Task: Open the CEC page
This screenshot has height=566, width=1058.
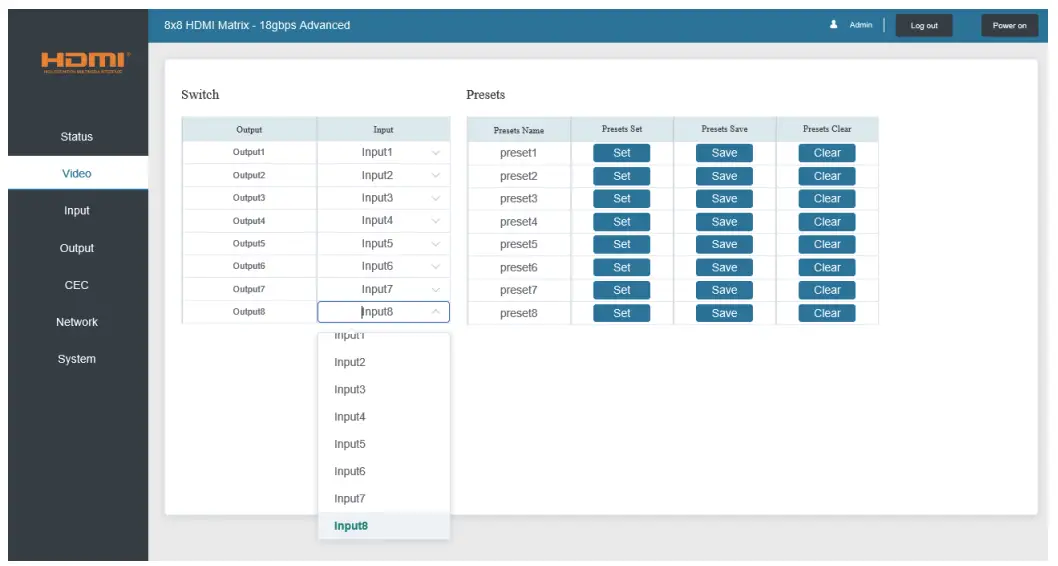Action: coord(77,285)
